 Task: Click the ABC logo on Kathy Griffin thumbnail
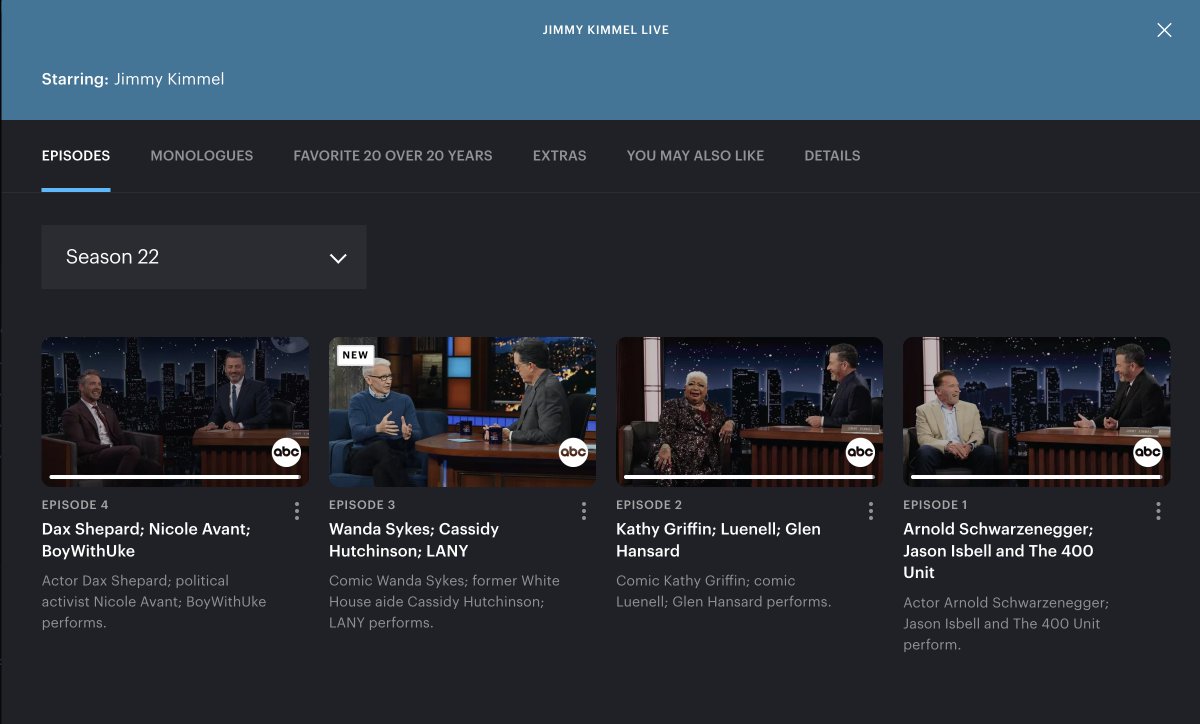860,453
